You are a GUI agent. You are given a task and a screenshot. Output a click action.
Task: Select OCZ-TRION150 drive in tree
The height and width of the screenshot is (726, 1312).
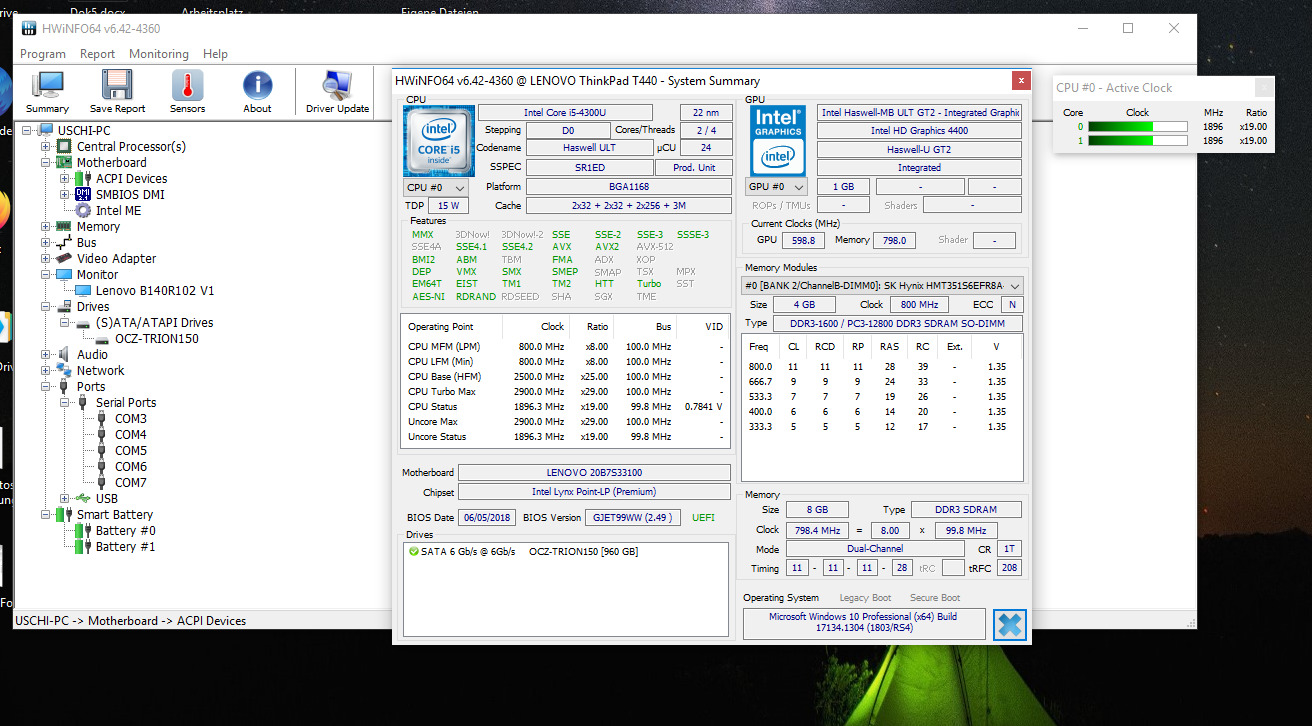click(156, 339)
